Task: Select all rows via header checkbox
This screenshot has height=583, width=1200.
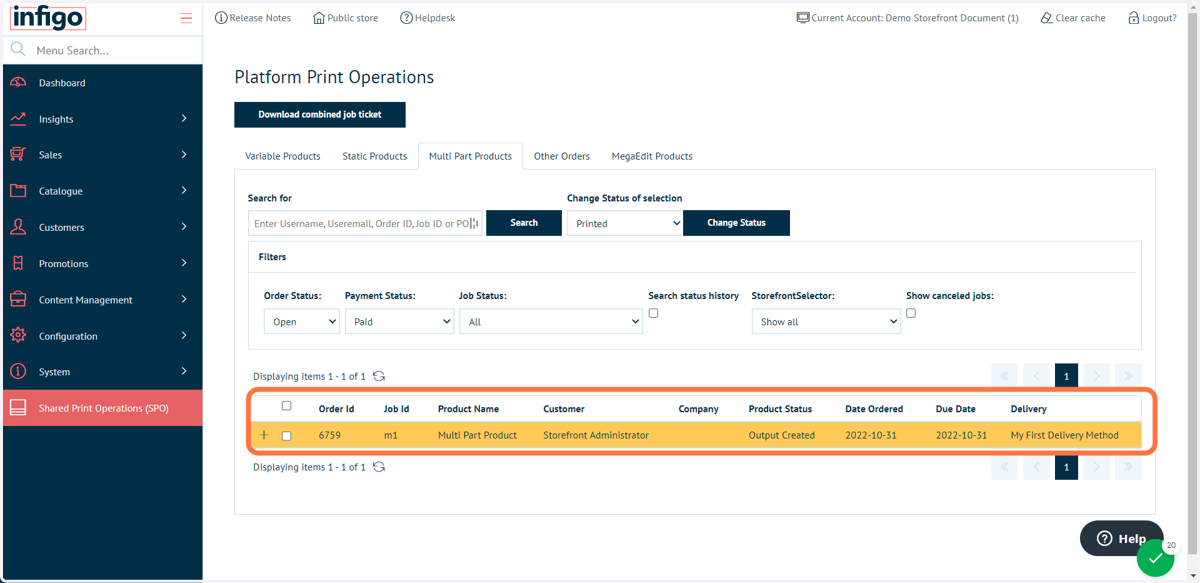Action: [x=287, y=406]
